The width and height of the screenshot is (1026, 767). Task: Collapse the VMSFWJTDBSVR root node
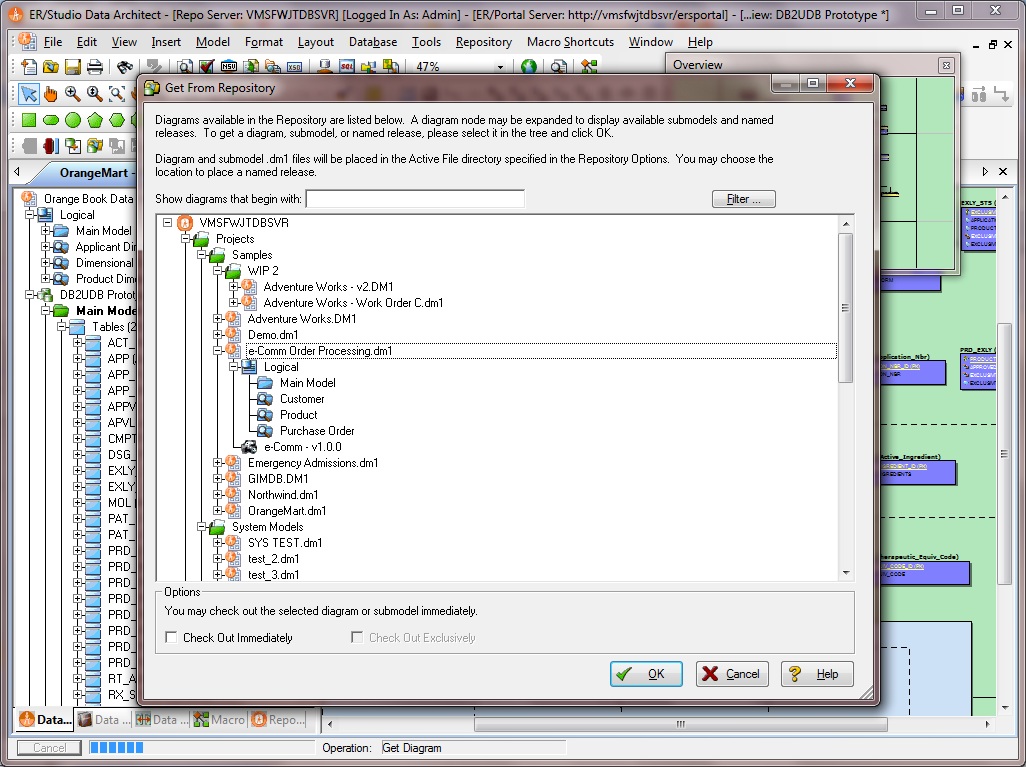pos(168,223)
